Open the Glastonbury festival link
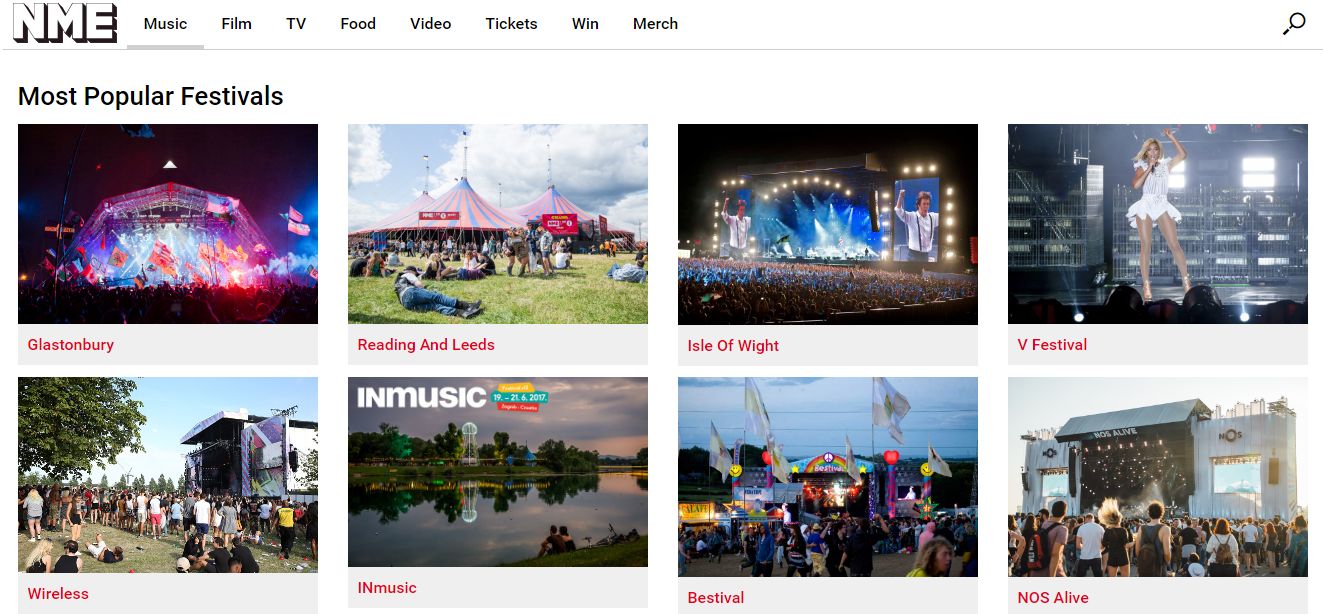 (x=71, y=345)
